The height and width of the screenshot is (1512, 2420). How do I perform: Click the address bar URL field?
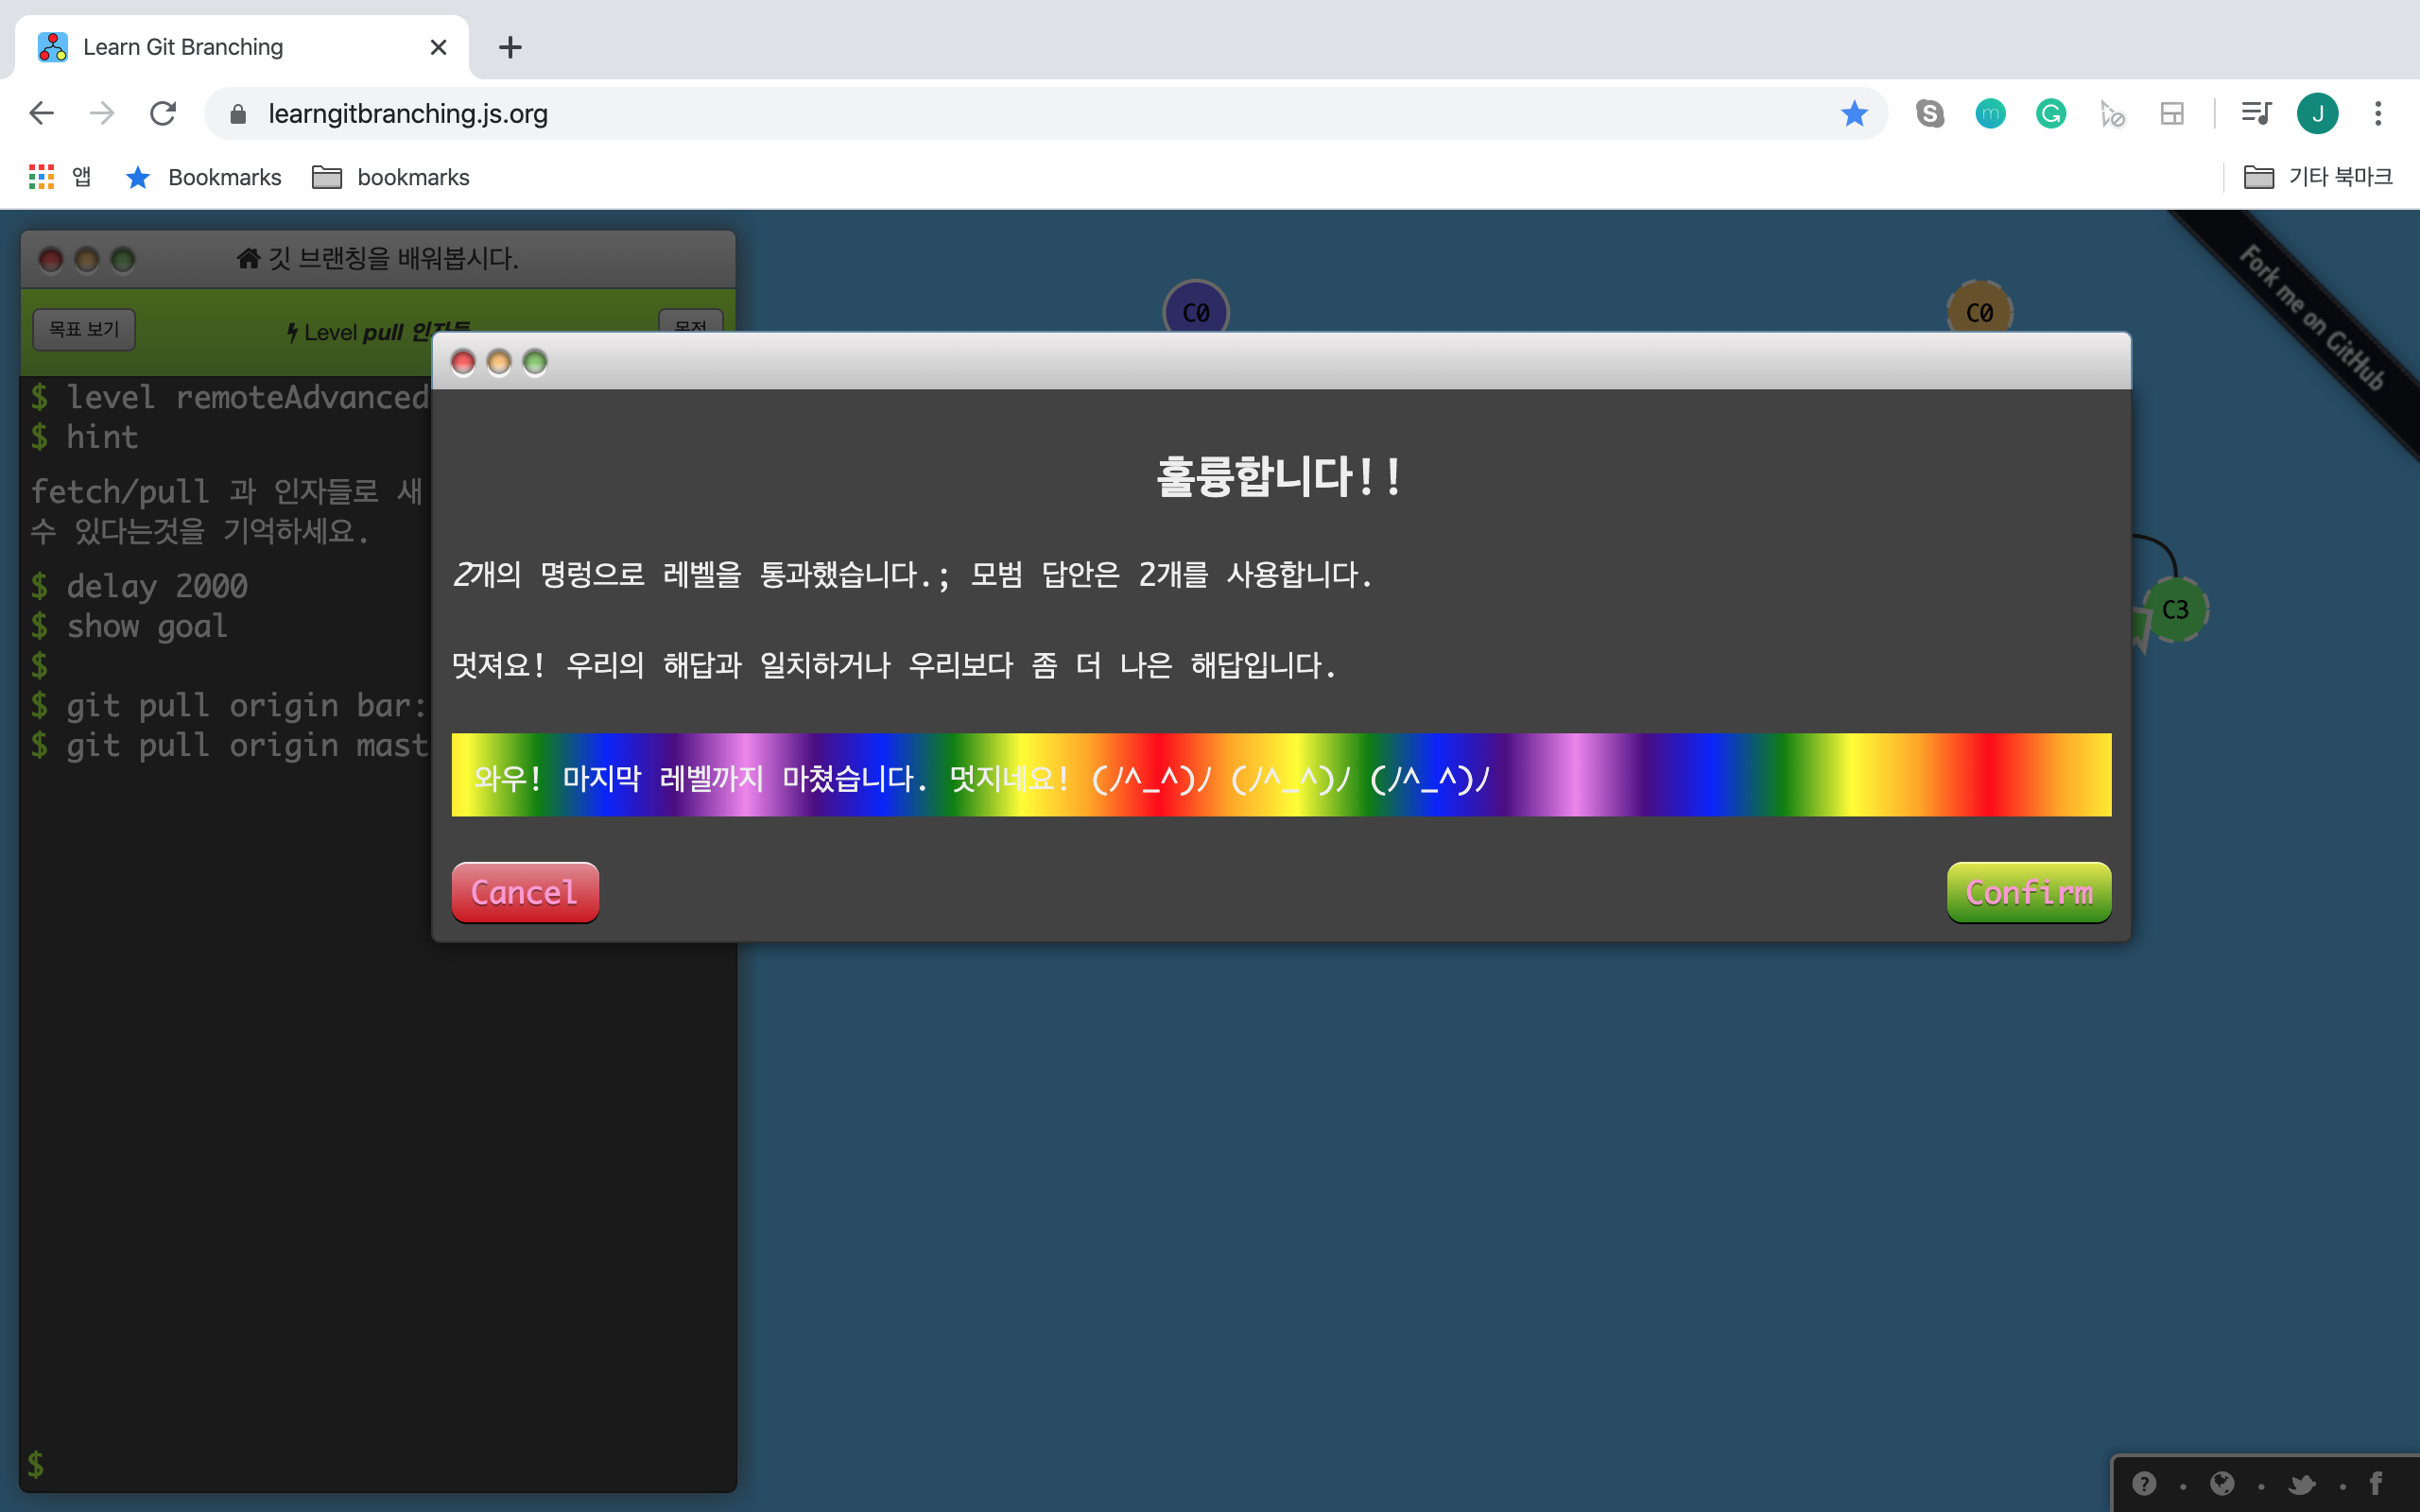[x=1000, y=114]
